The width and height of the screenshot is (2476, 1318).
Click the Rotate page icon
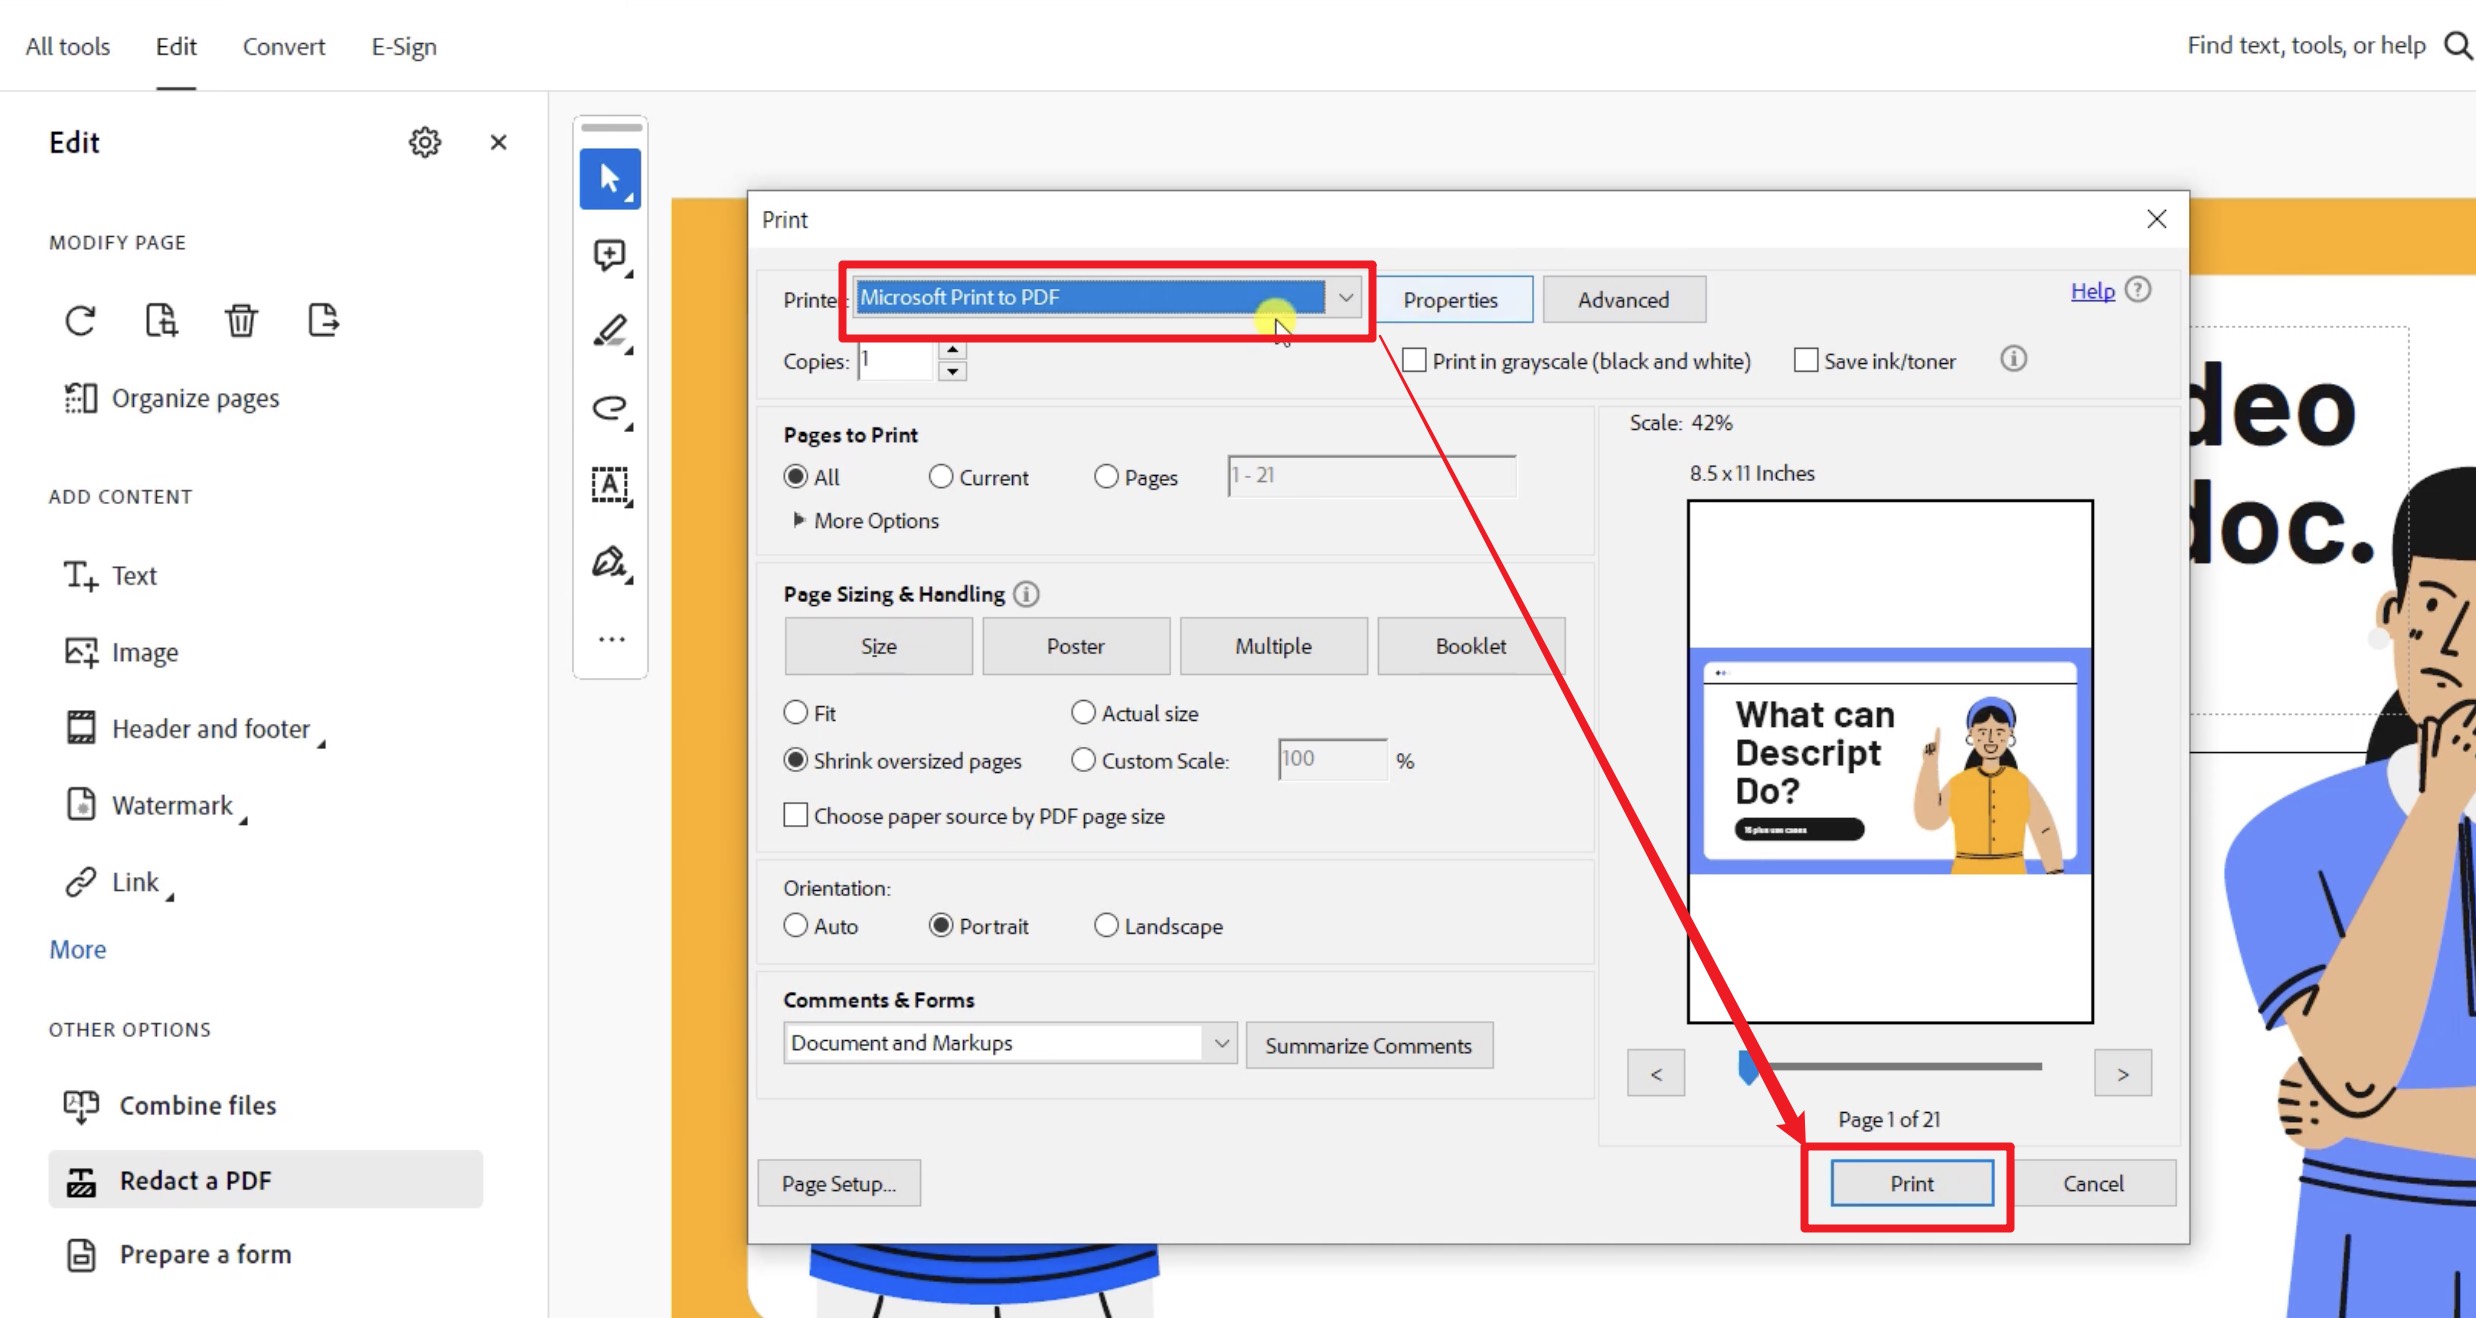(80, 321)
